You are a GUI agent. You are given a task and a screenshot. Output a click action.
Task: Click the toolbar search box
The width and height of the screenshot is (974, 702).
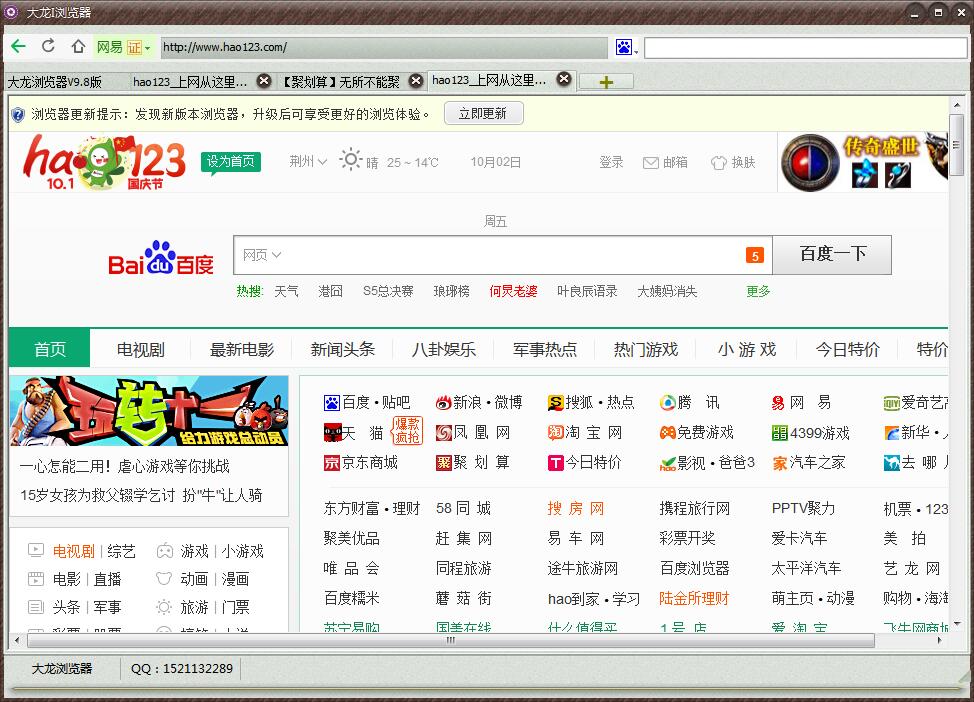pos(806,48)
